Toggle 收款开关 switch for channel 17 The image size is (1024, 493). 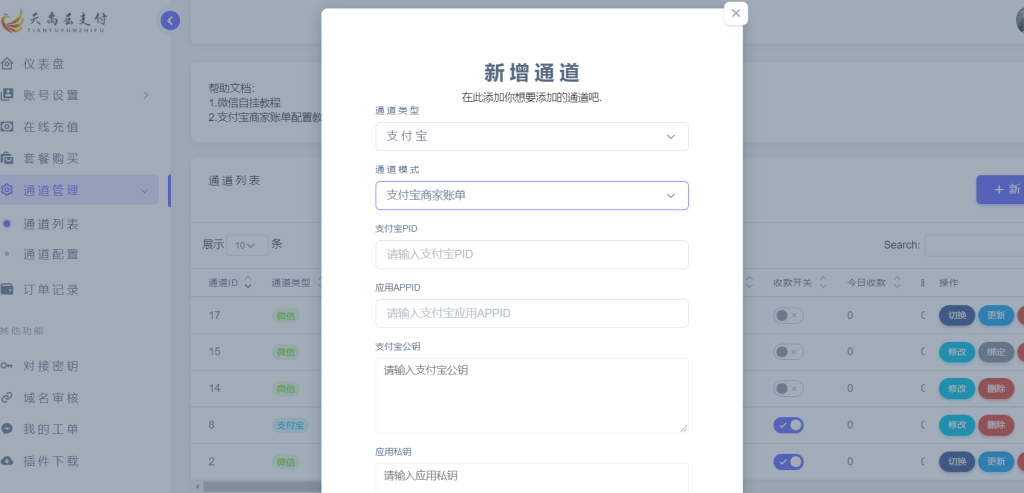pyautogui.click(x=788, y=315)
